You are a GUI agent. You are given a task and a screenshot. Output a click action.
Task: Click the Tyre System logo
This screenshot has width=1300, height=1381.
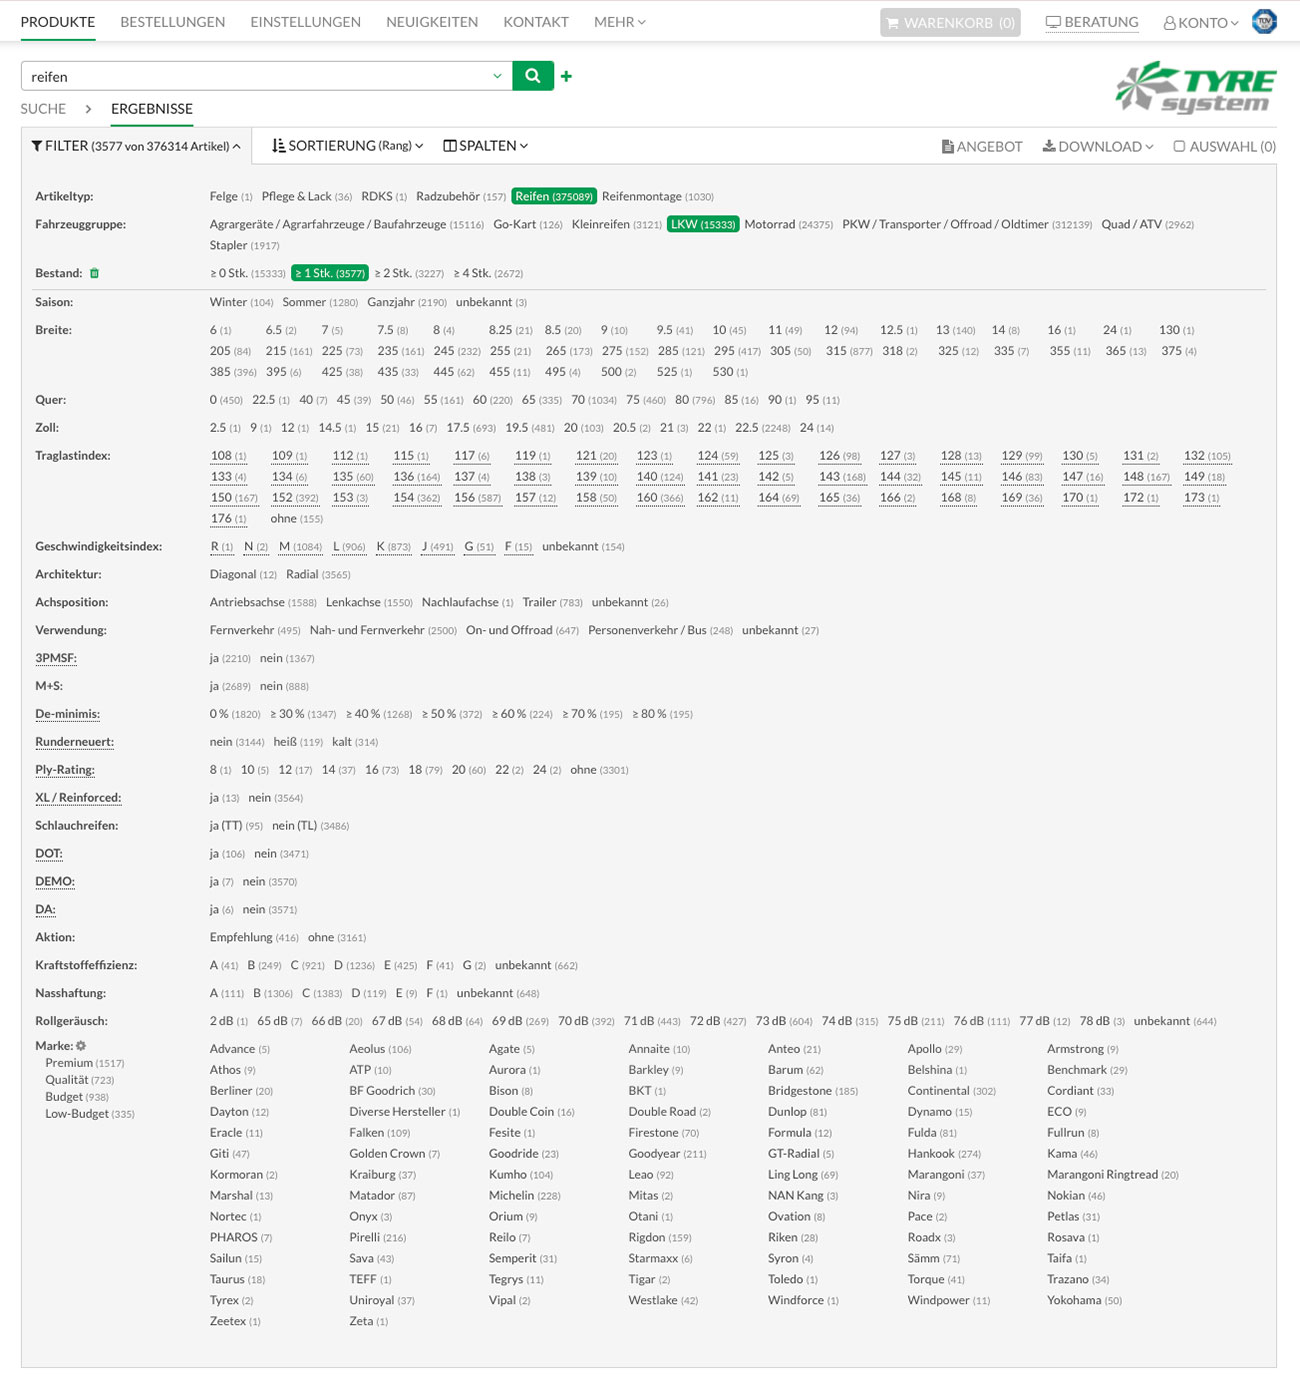pos(1196,89)
